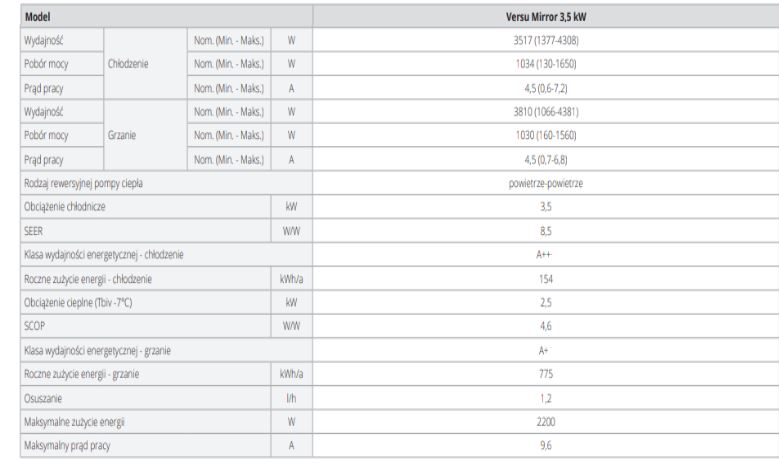The height and width of the screenshot is (475, 779).
Task: Click the 1034 (130-1650) power value
Action: coord(545,63)
